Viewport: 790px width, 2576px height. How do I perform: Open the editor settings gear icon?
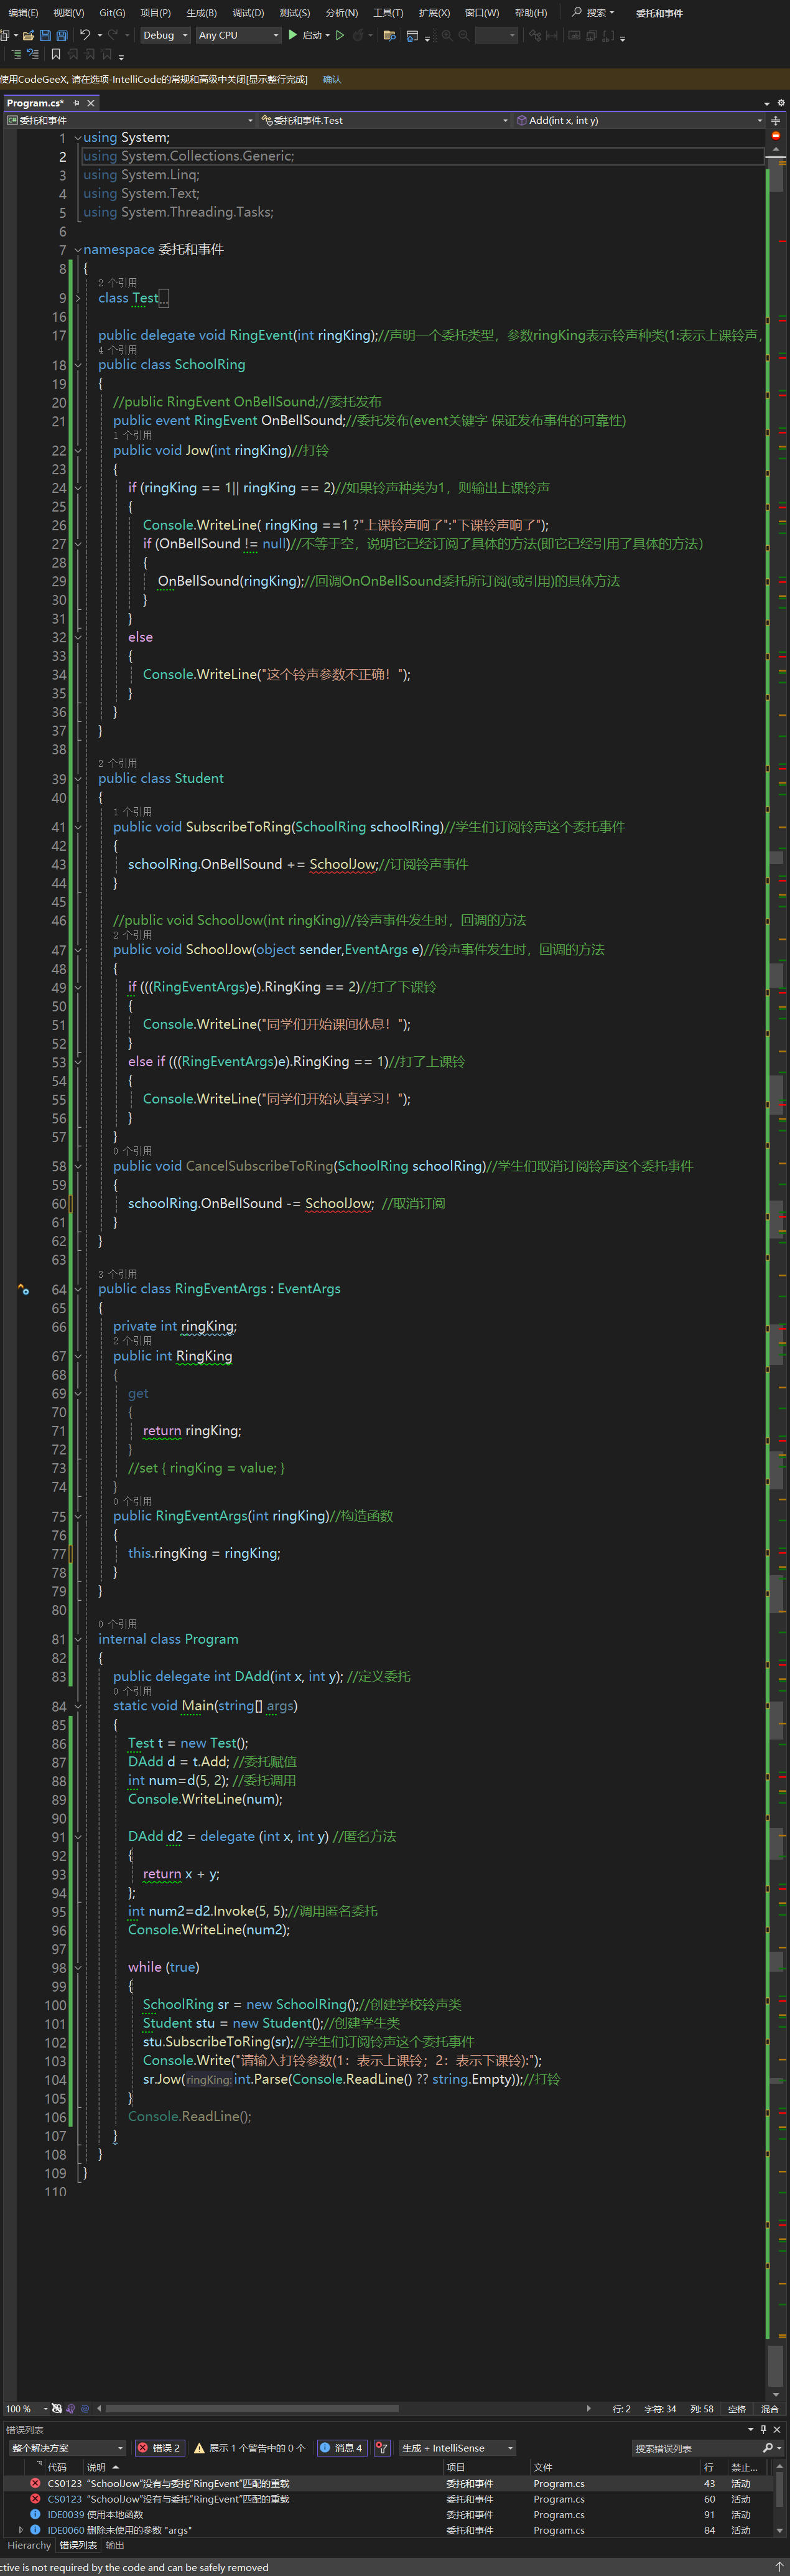(781, 103)
